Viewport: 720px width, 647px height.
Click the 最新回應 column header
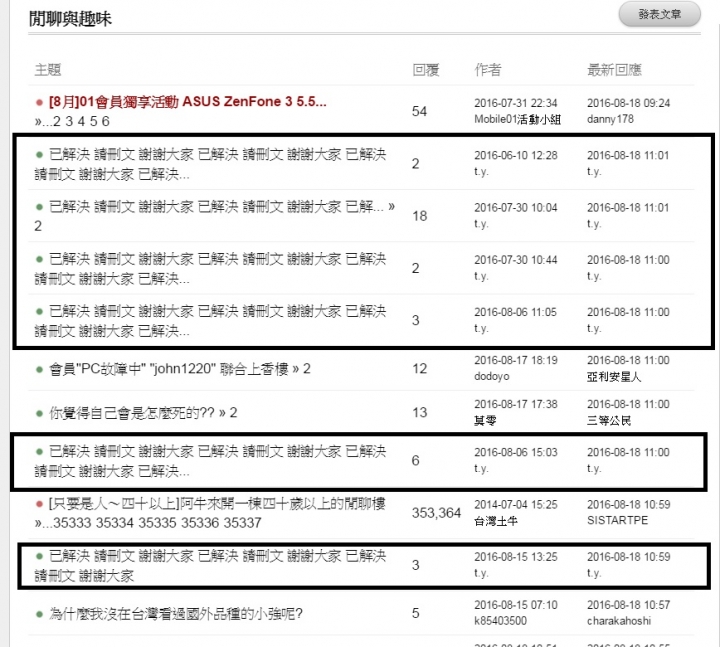tap(614, 70)
